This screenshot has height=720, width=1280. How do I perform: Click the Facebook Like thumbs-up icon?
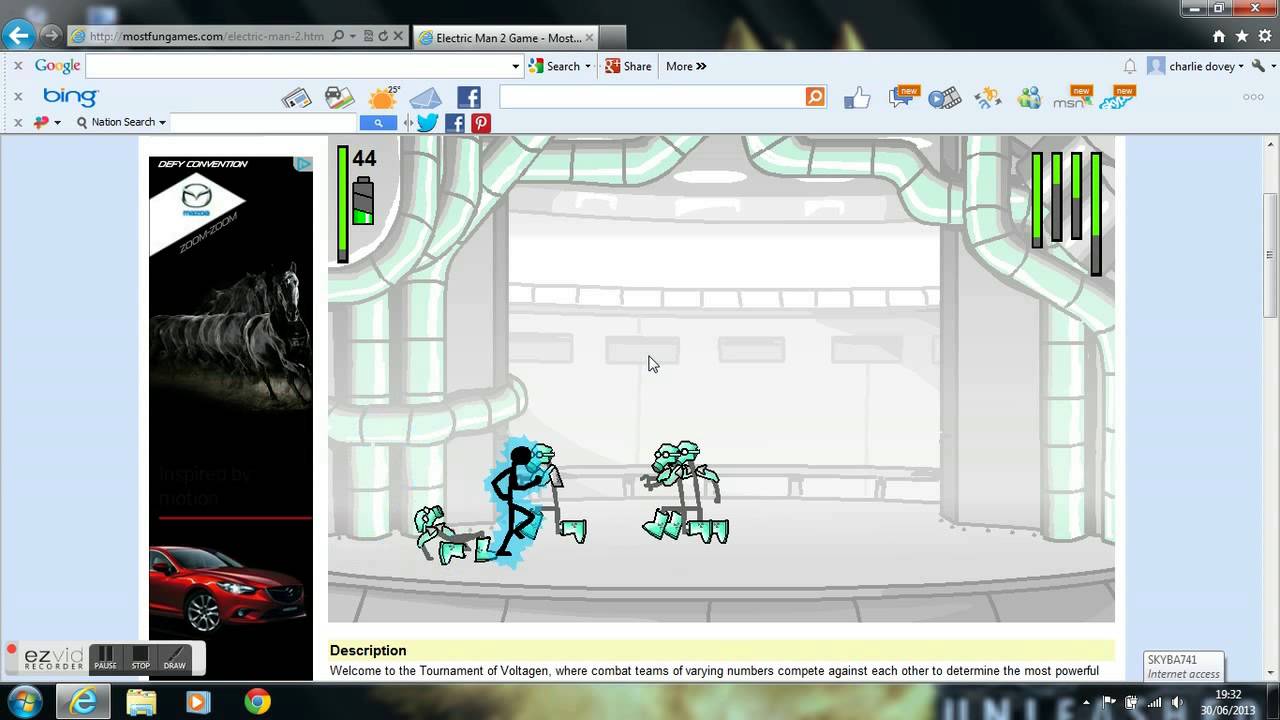pyautogui.click(x=857, y=98)
